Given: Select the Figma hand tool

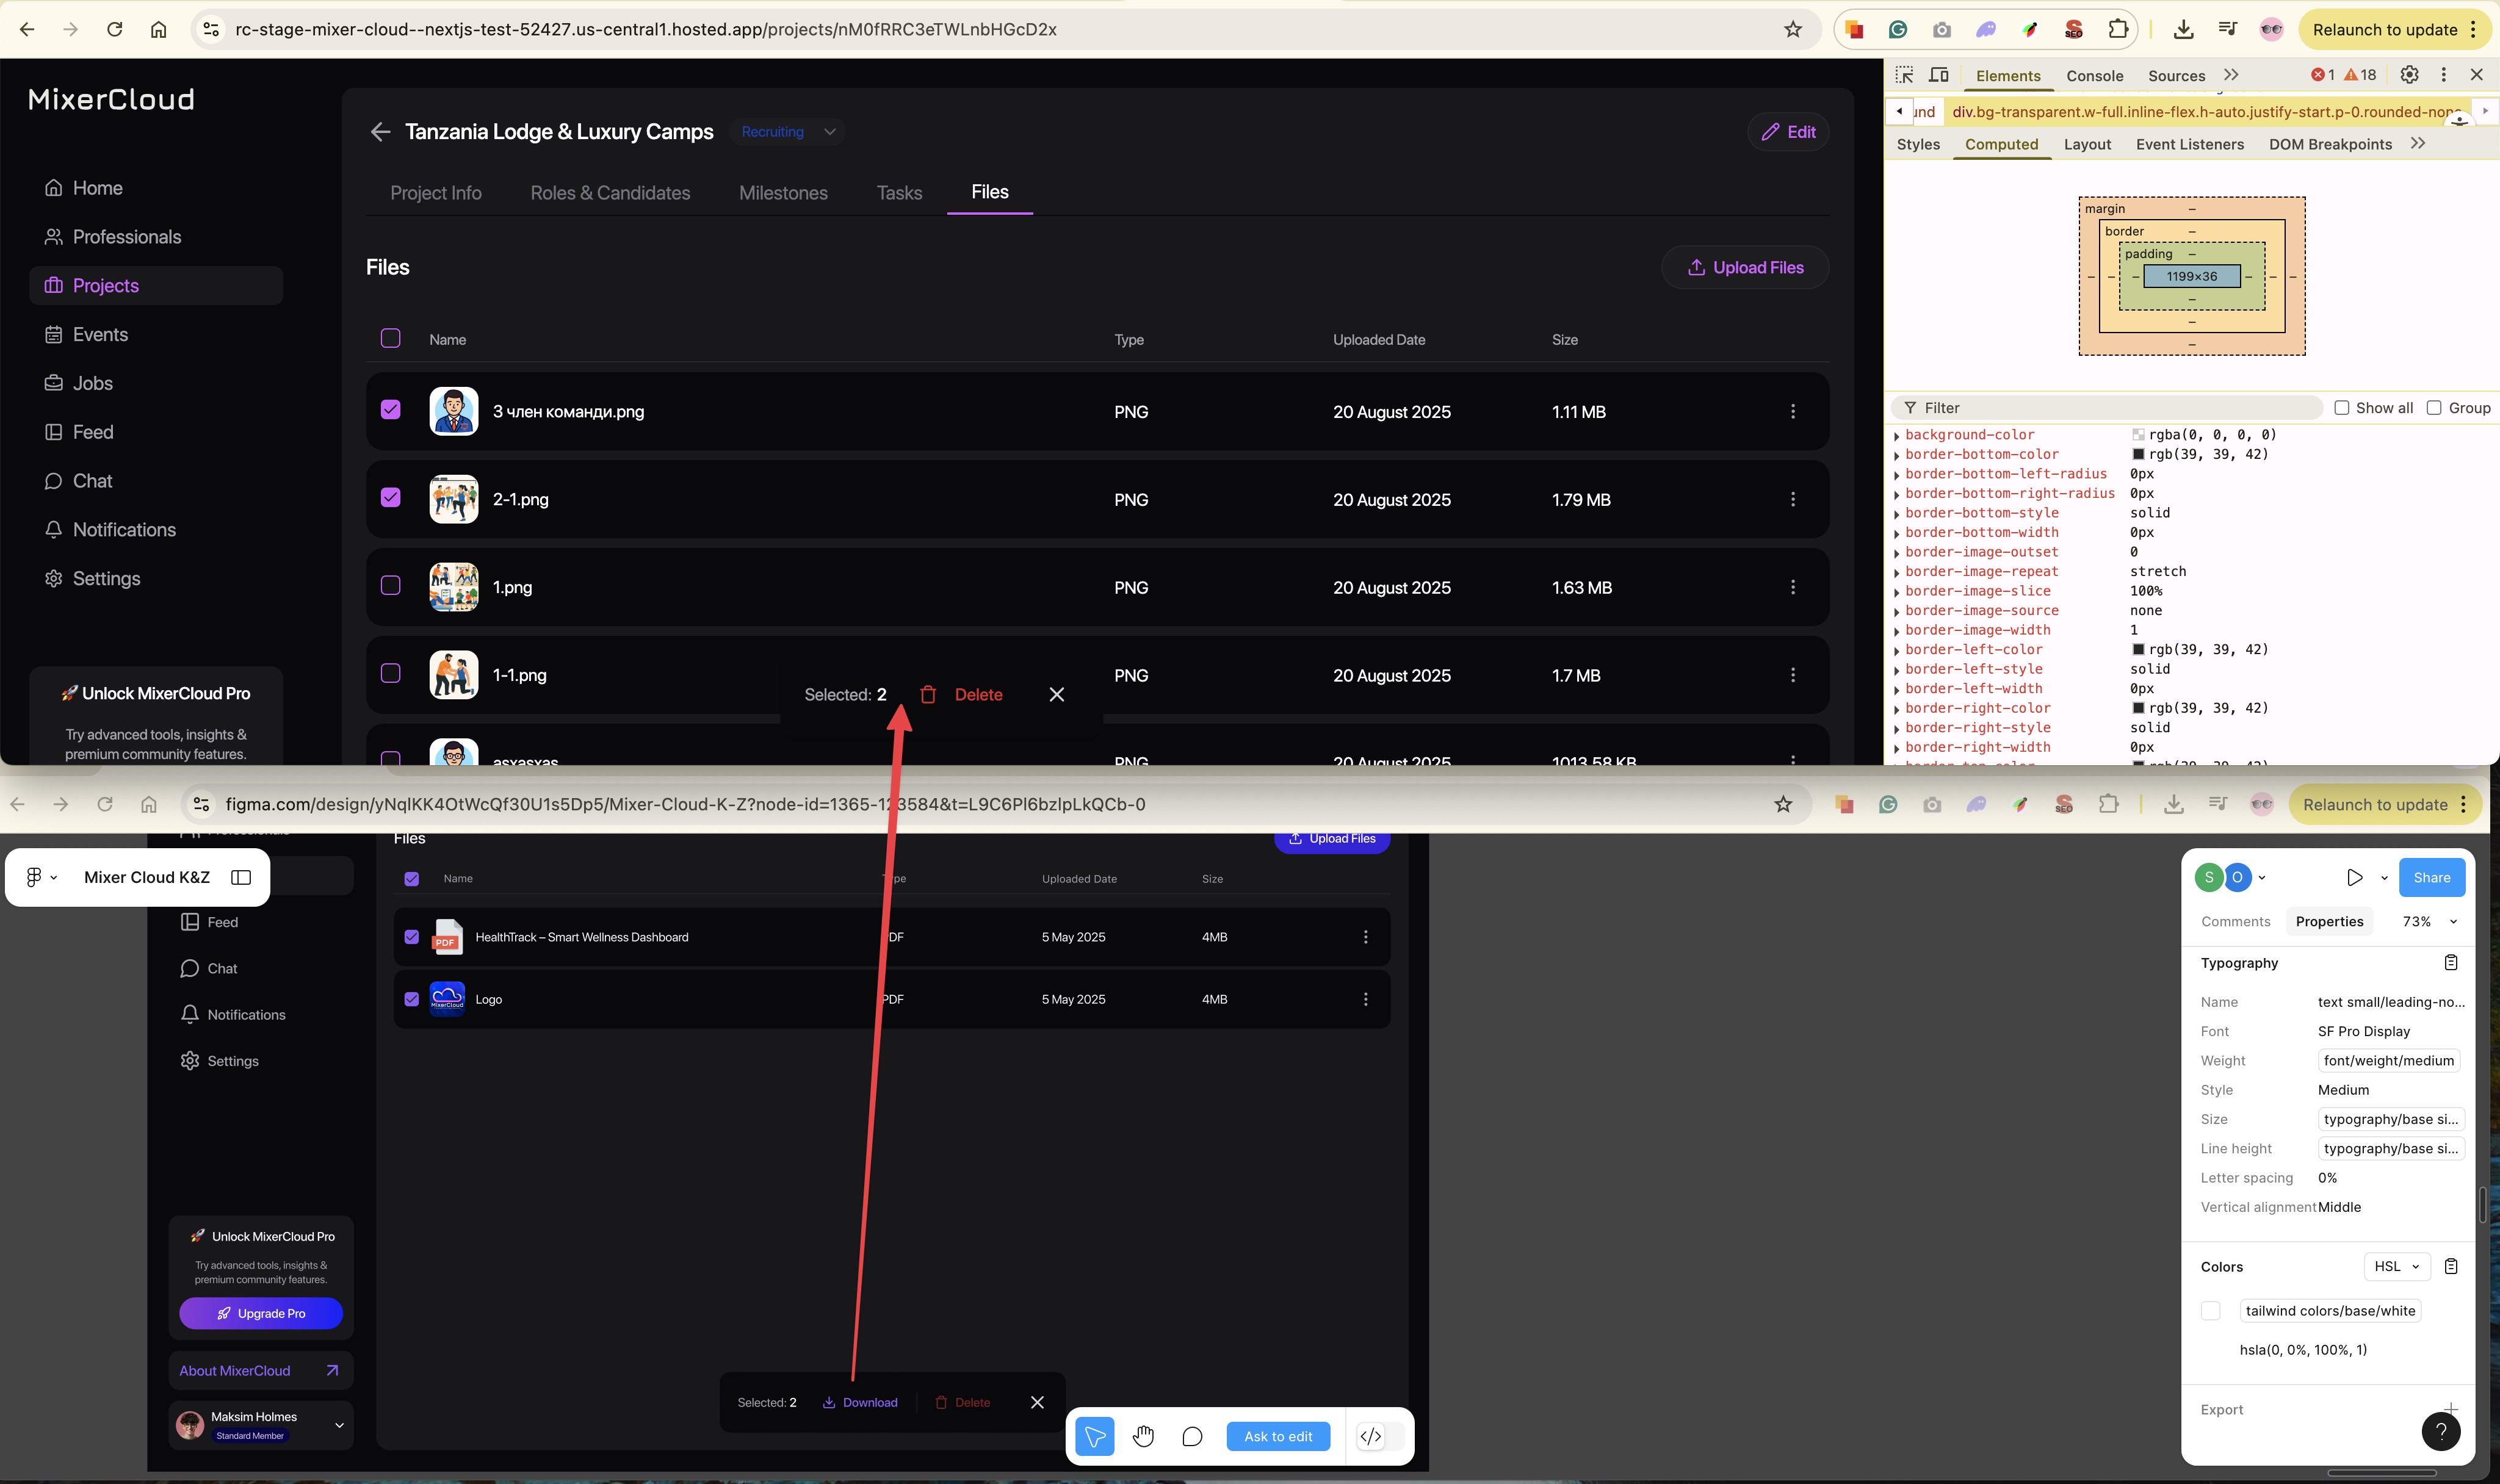Looking at the screenshot, I should coord(1143,1436).
